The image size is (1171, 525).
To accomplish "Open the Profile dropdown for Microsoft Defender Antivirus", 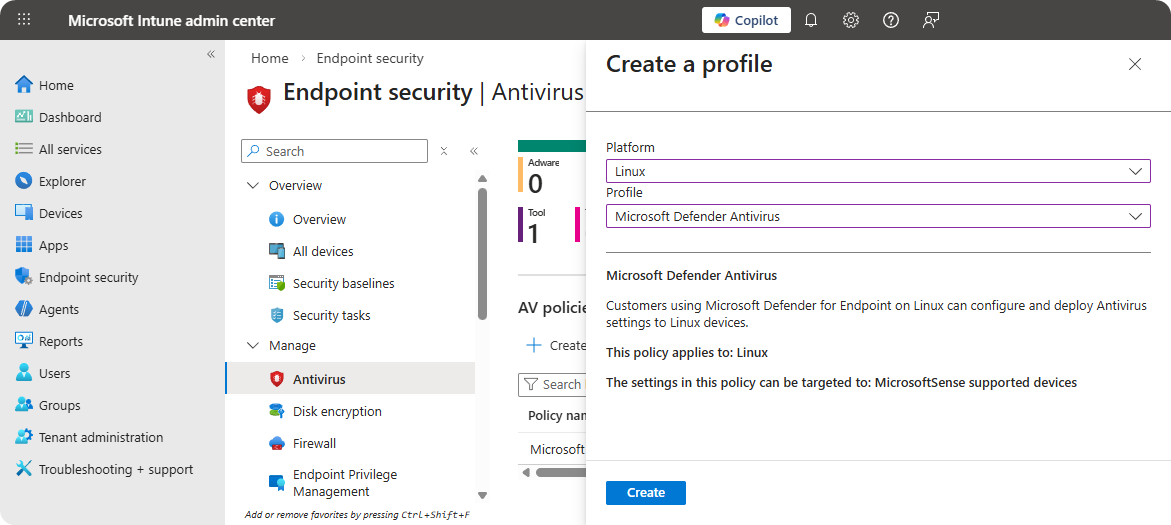I will click(877, 216).
